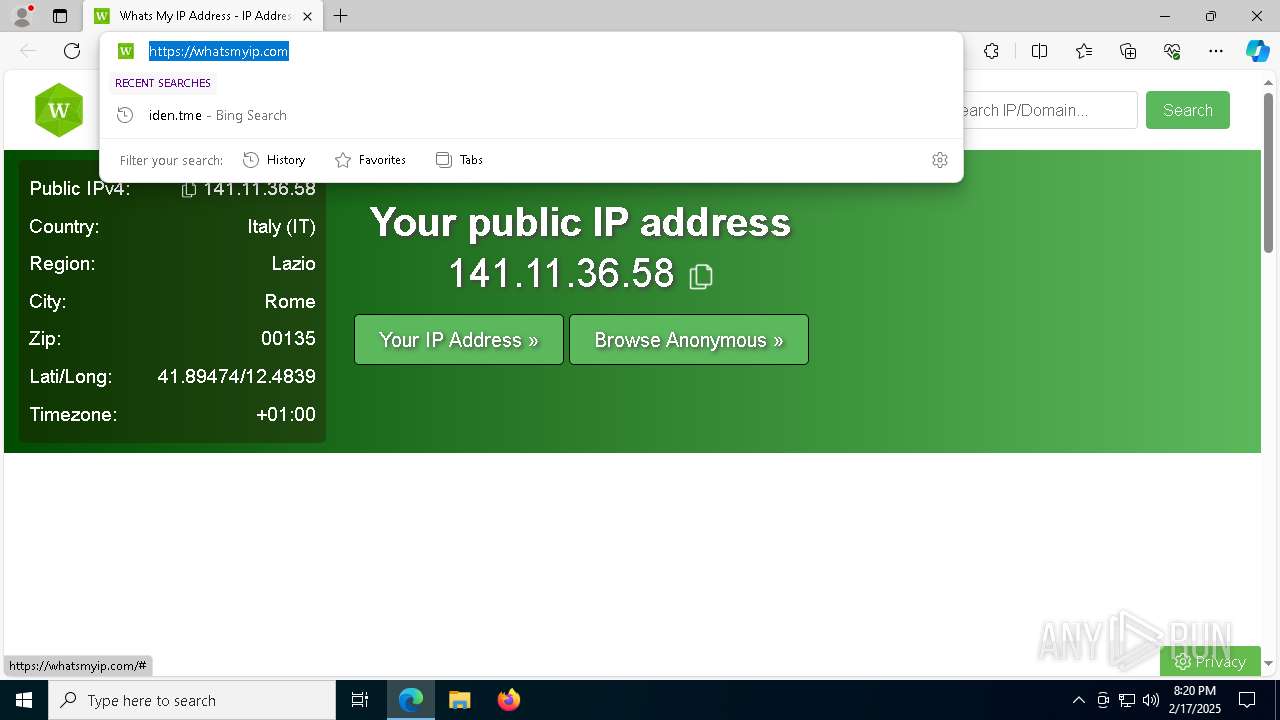1280x720 pixels.
Task: Click the Search IP/Domain input field
Action: pyautogui.click(x=1050, y=110)
